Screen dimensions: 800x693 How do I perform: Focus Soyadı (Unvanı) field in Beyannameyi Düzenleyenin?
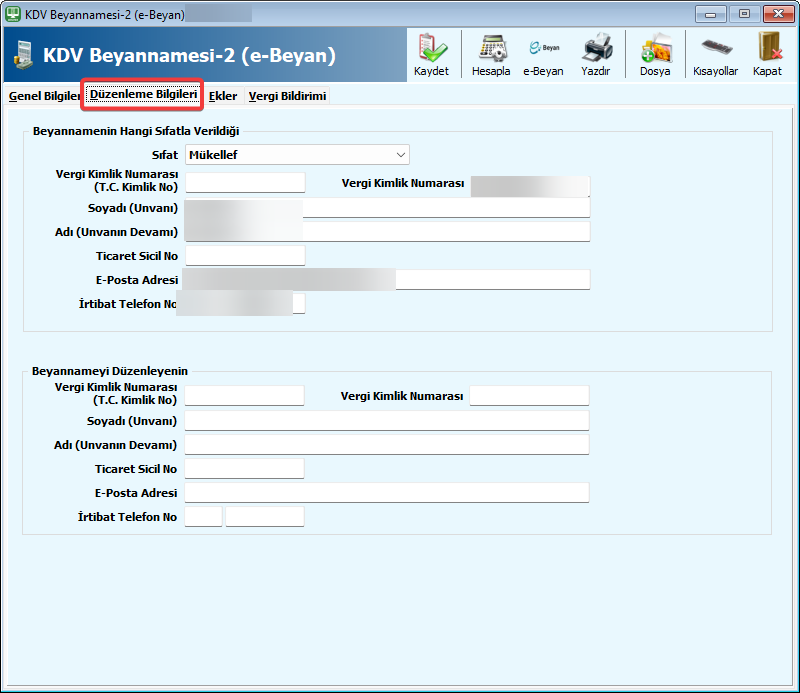pyautogui.click(x=387, y=420)
